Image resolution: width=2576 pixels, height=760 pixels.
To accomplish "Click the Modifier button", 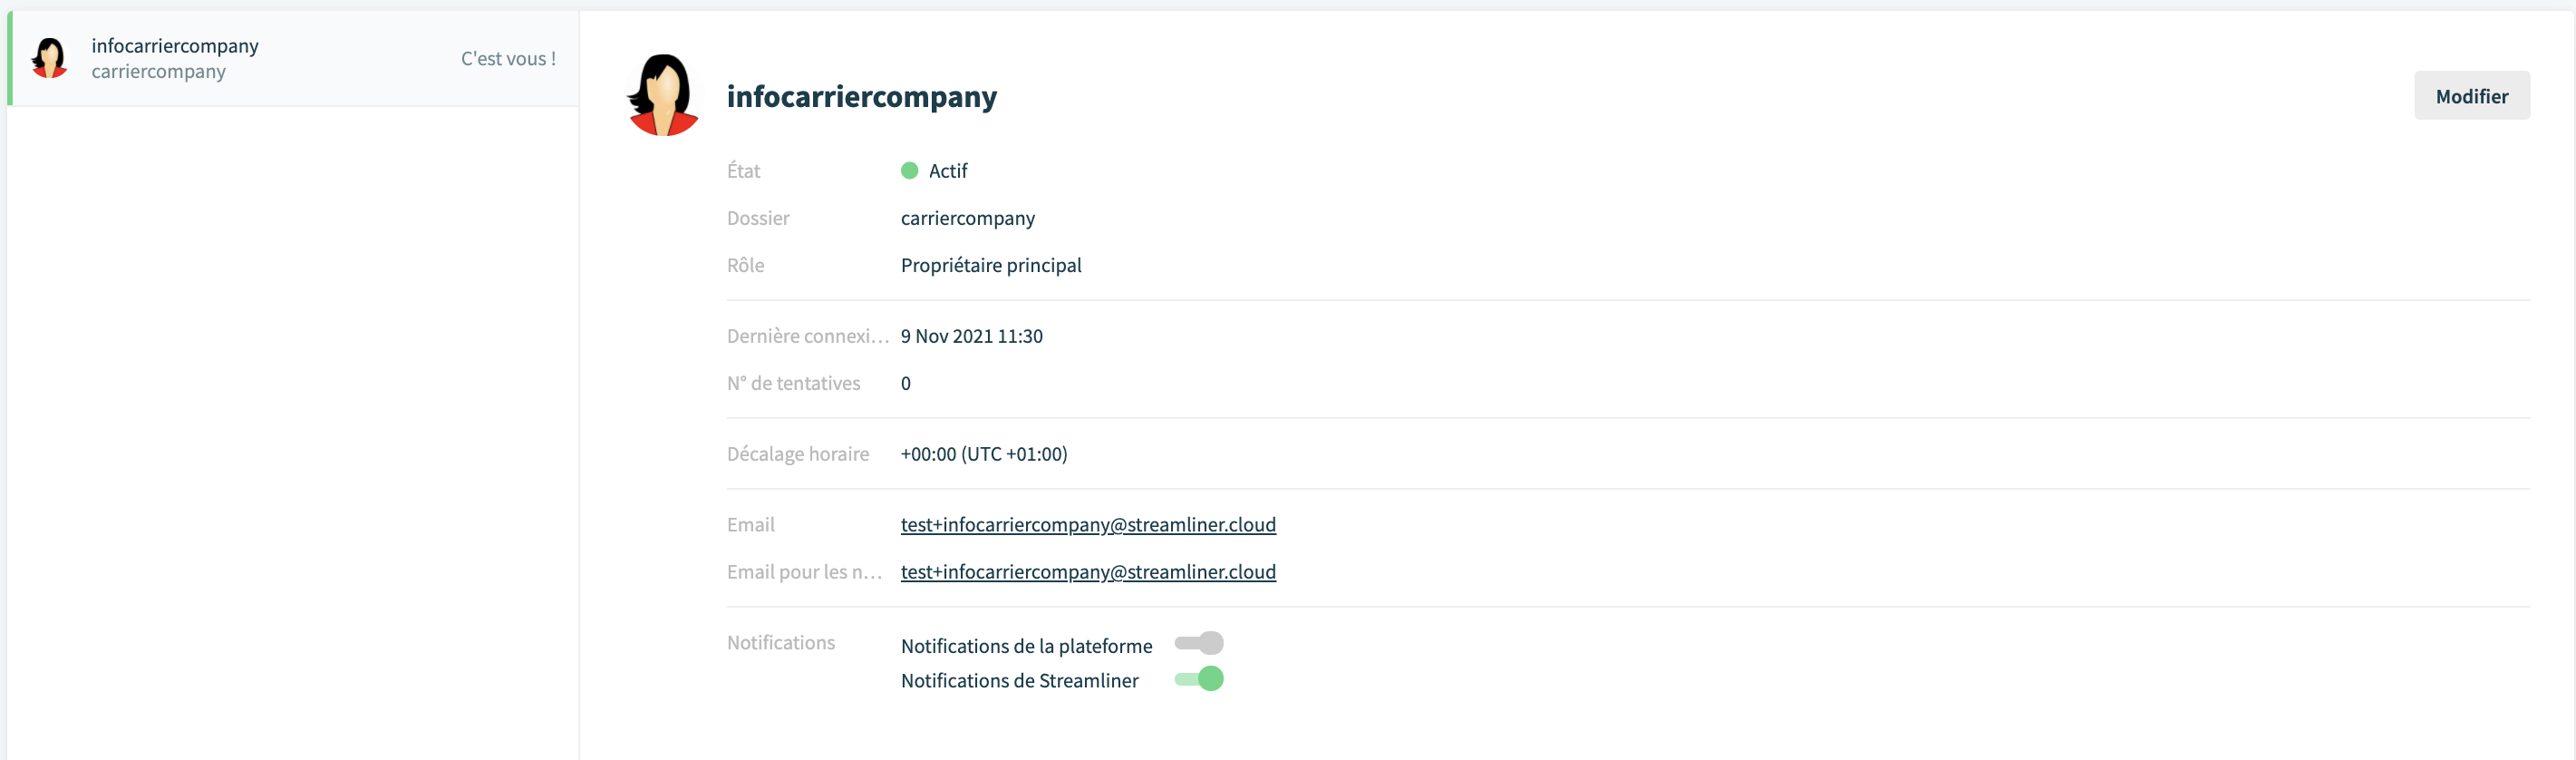I will (x=2471, y=96).
